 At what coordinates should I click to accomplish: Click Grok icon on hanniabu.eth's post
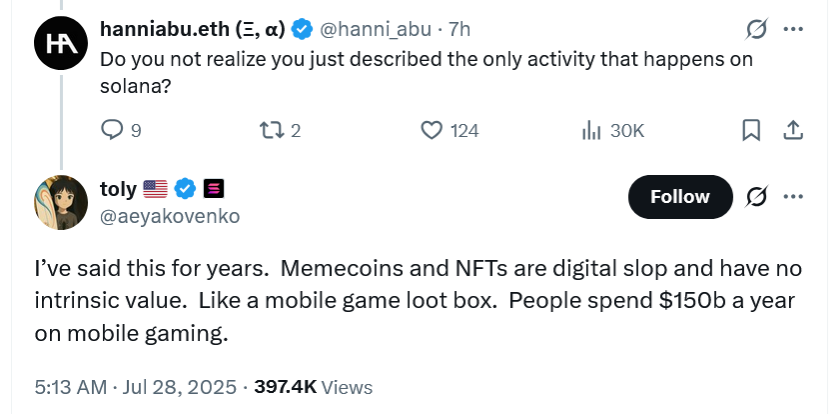pos(757,30)
